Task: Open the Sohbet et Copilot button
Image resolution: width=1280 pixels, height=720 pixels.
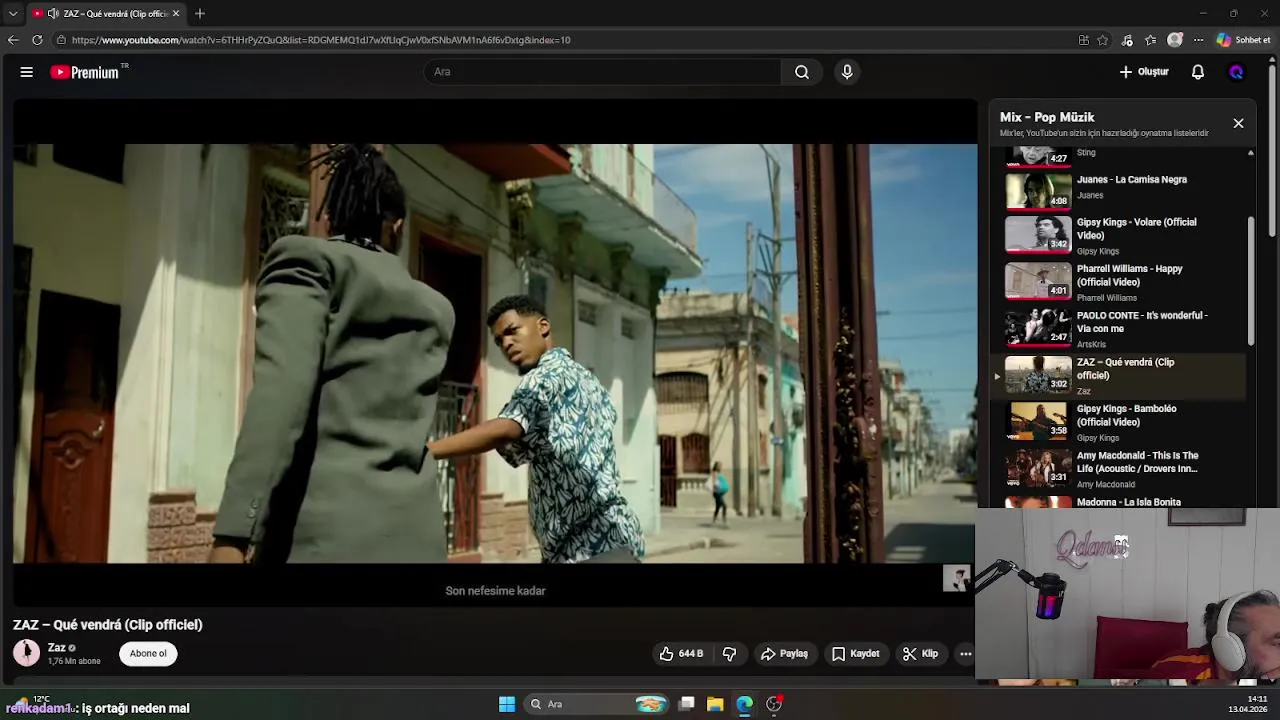Action: [x=1243, y=40]
